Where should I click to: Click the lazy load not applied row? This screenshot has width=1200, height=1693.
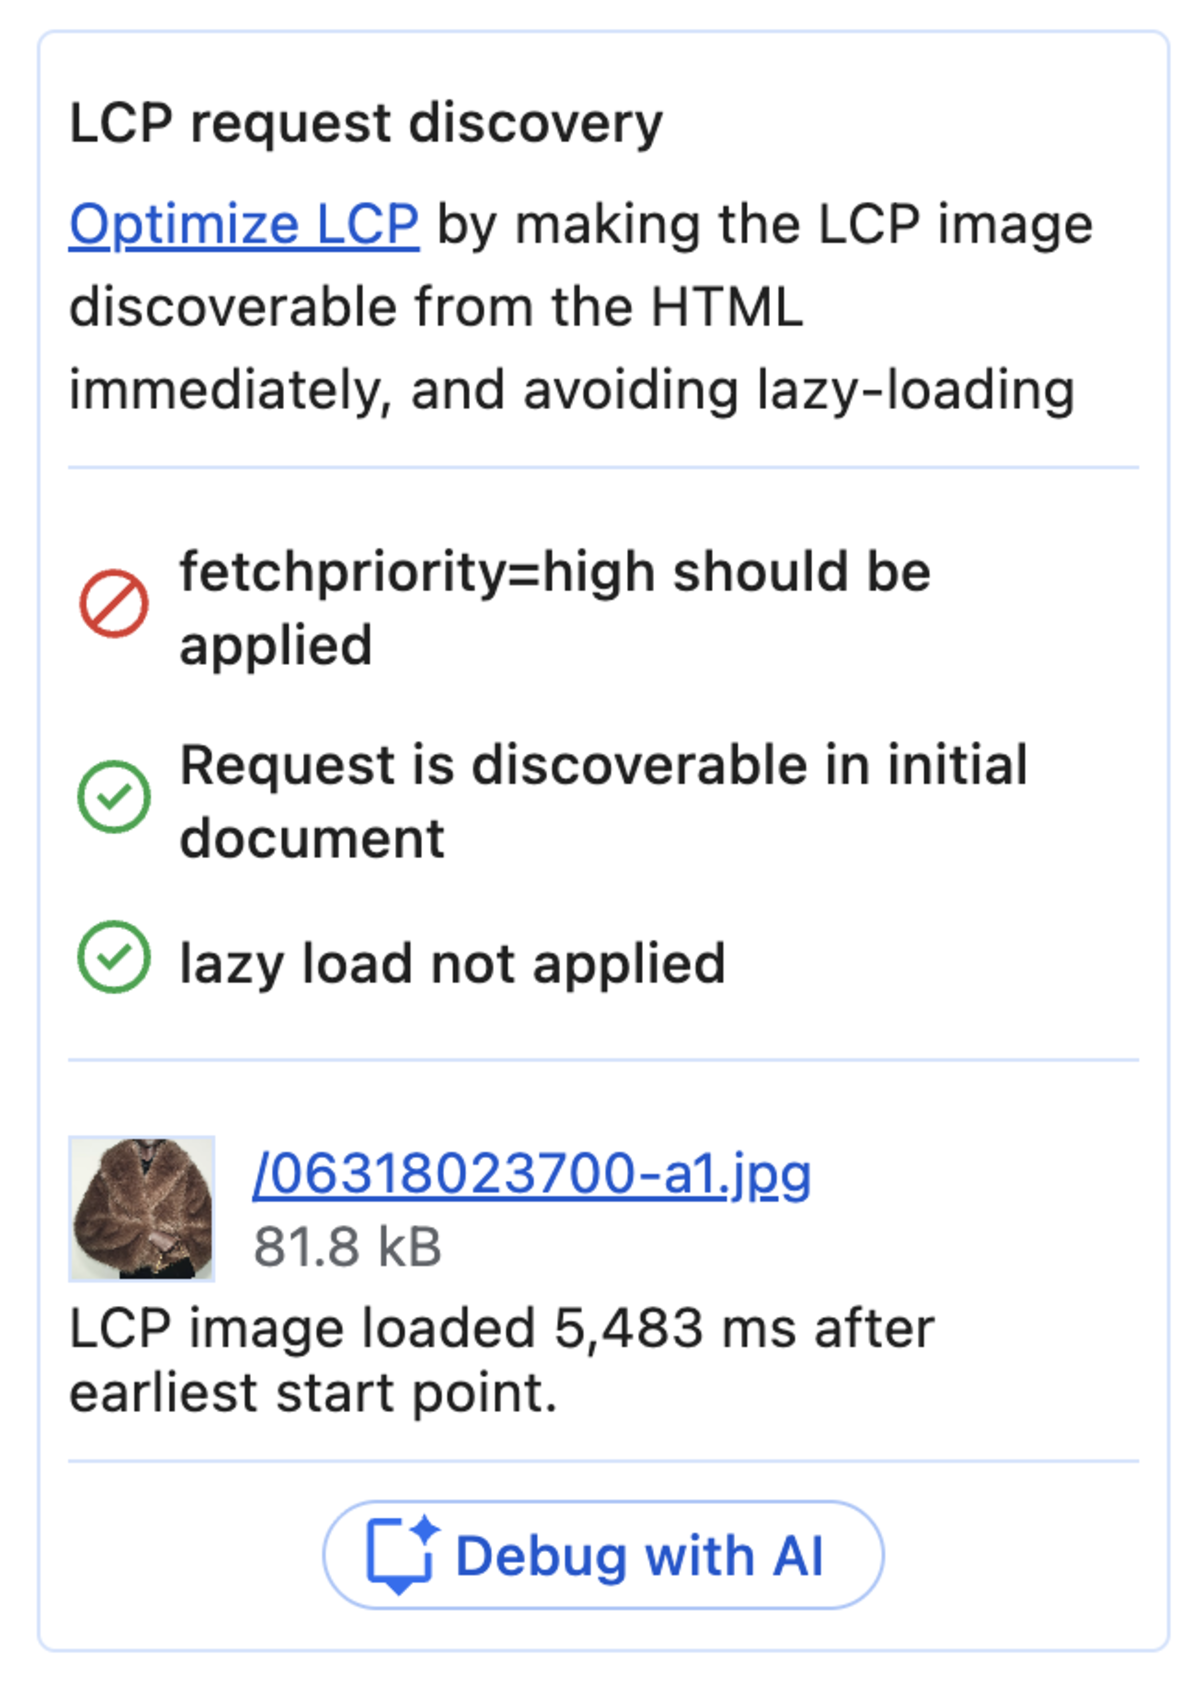[451, 962]
